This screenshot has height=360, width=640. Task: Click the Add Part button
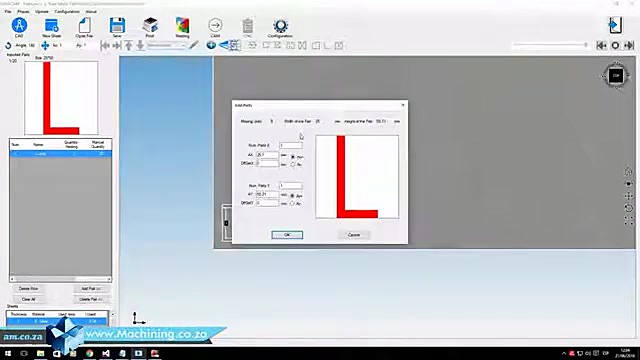coord(91,289)
